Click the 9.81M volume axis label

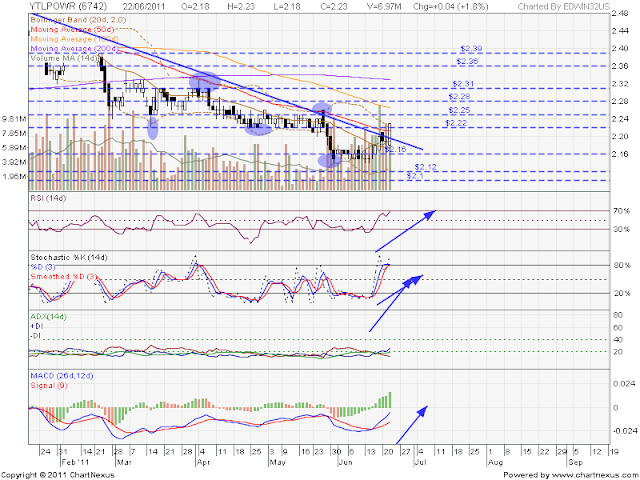(14, 119)
